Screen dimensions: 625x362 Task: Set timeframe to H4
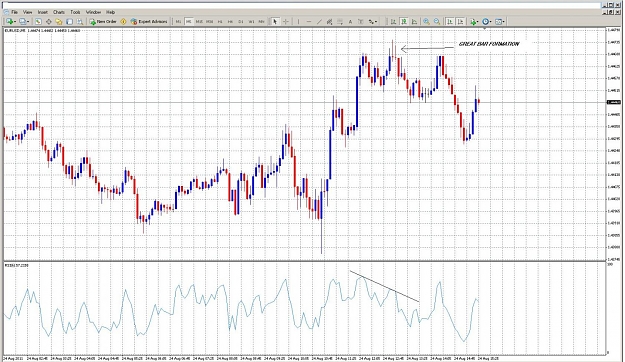click(230, 22)
